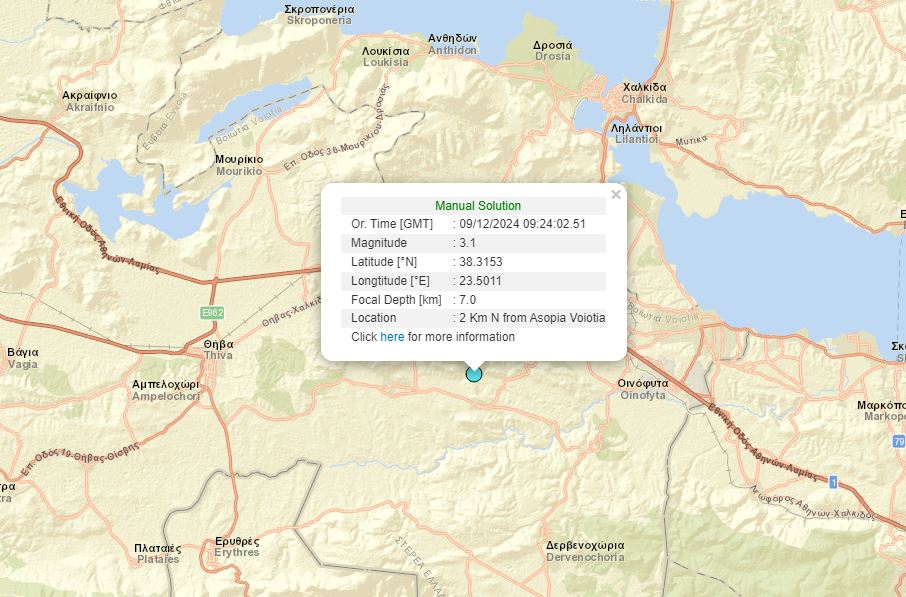Click the E962 road shield icon
906x597 pixels.
[x=212, y=313]
